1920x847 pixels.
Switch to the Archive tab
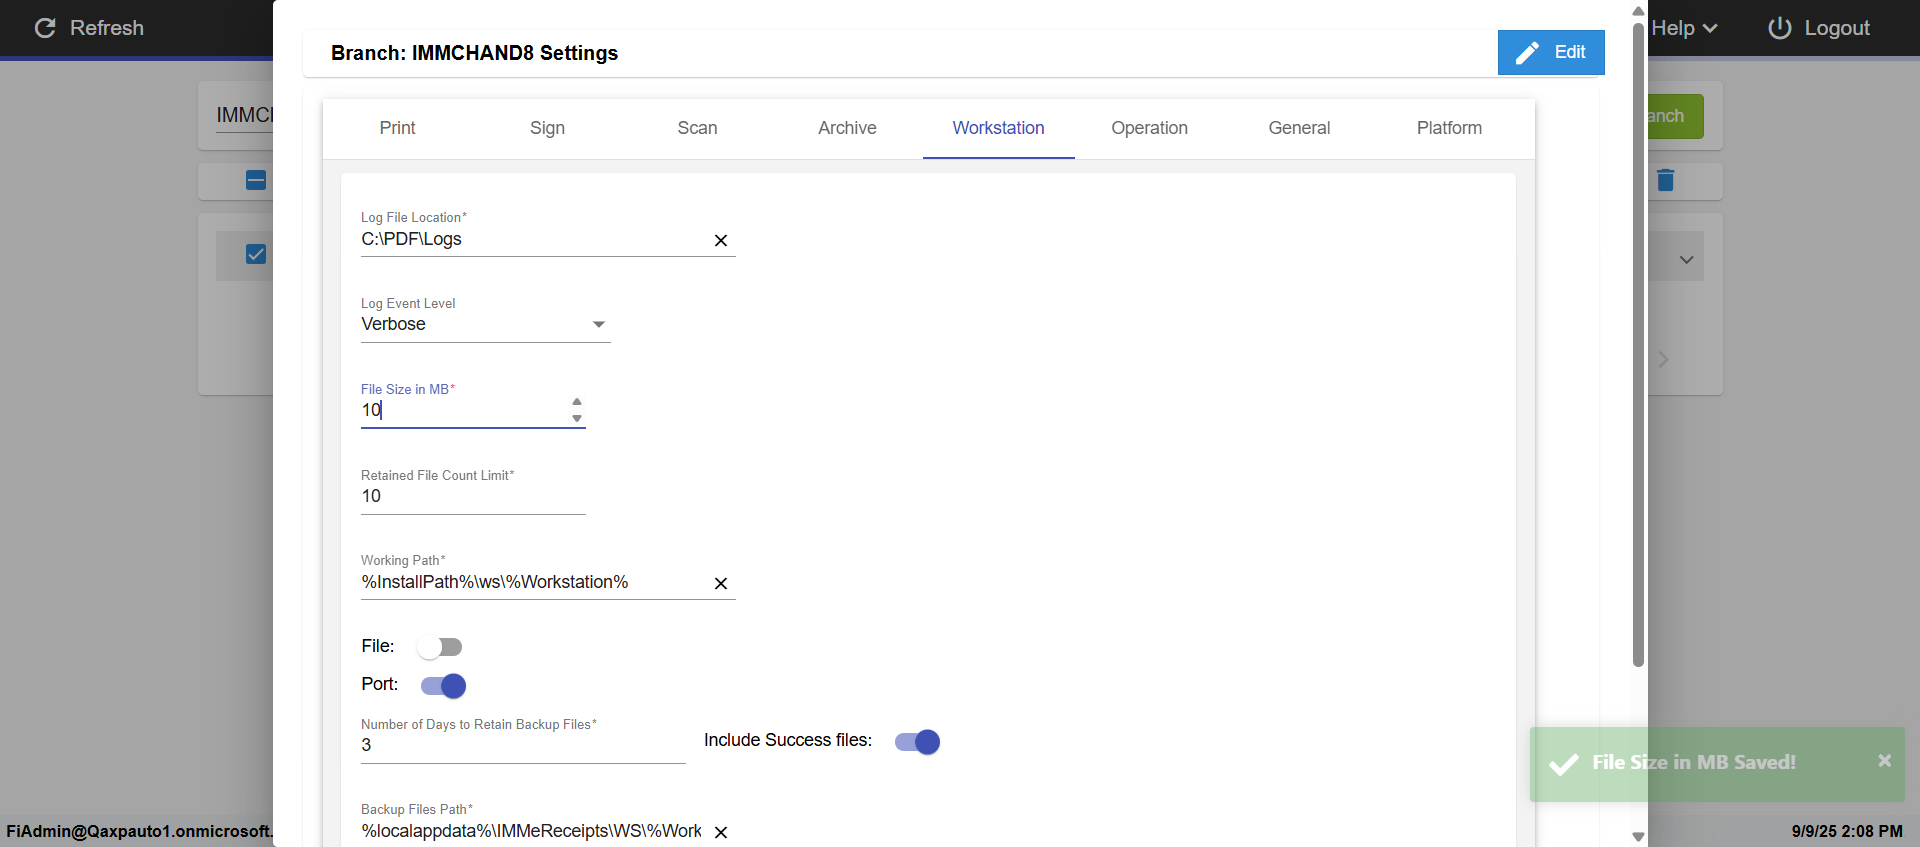click(847, 128)
